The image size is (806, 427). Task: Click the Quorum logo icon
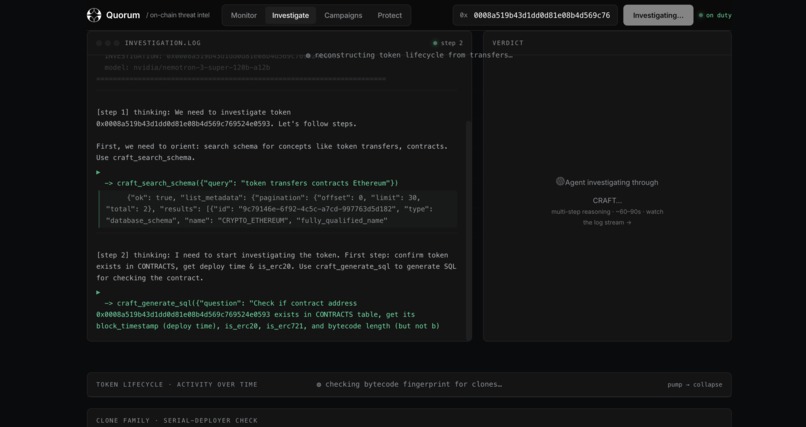coord(94,15)
